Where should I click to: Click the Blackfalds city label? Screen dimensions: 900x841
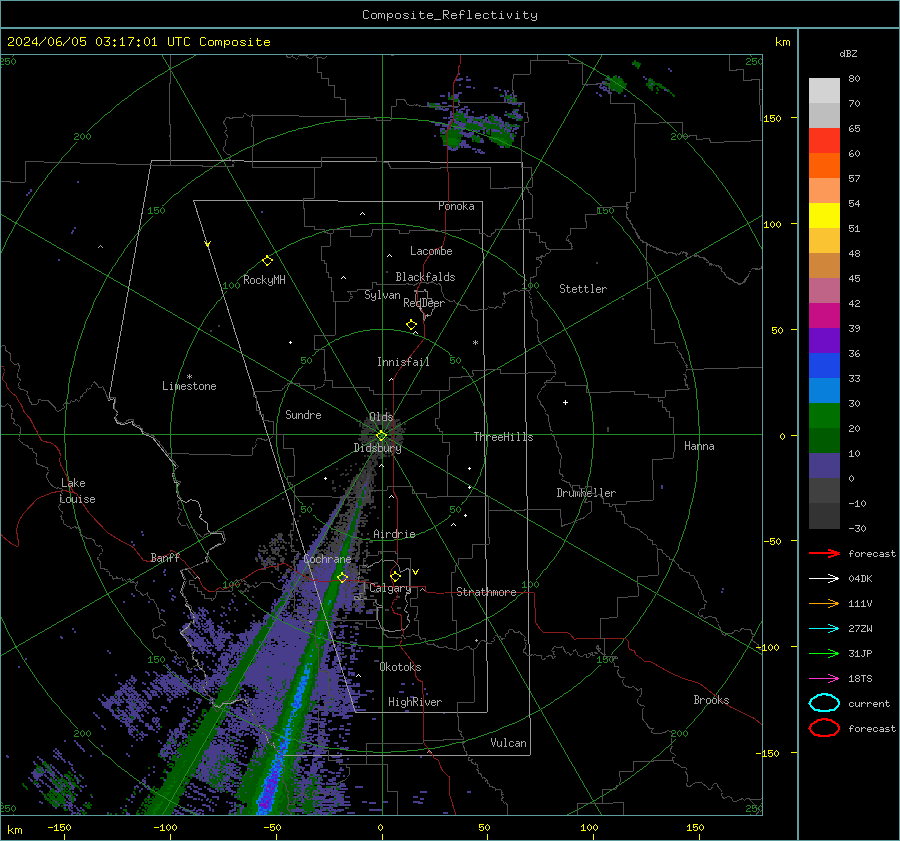(425, 277)
